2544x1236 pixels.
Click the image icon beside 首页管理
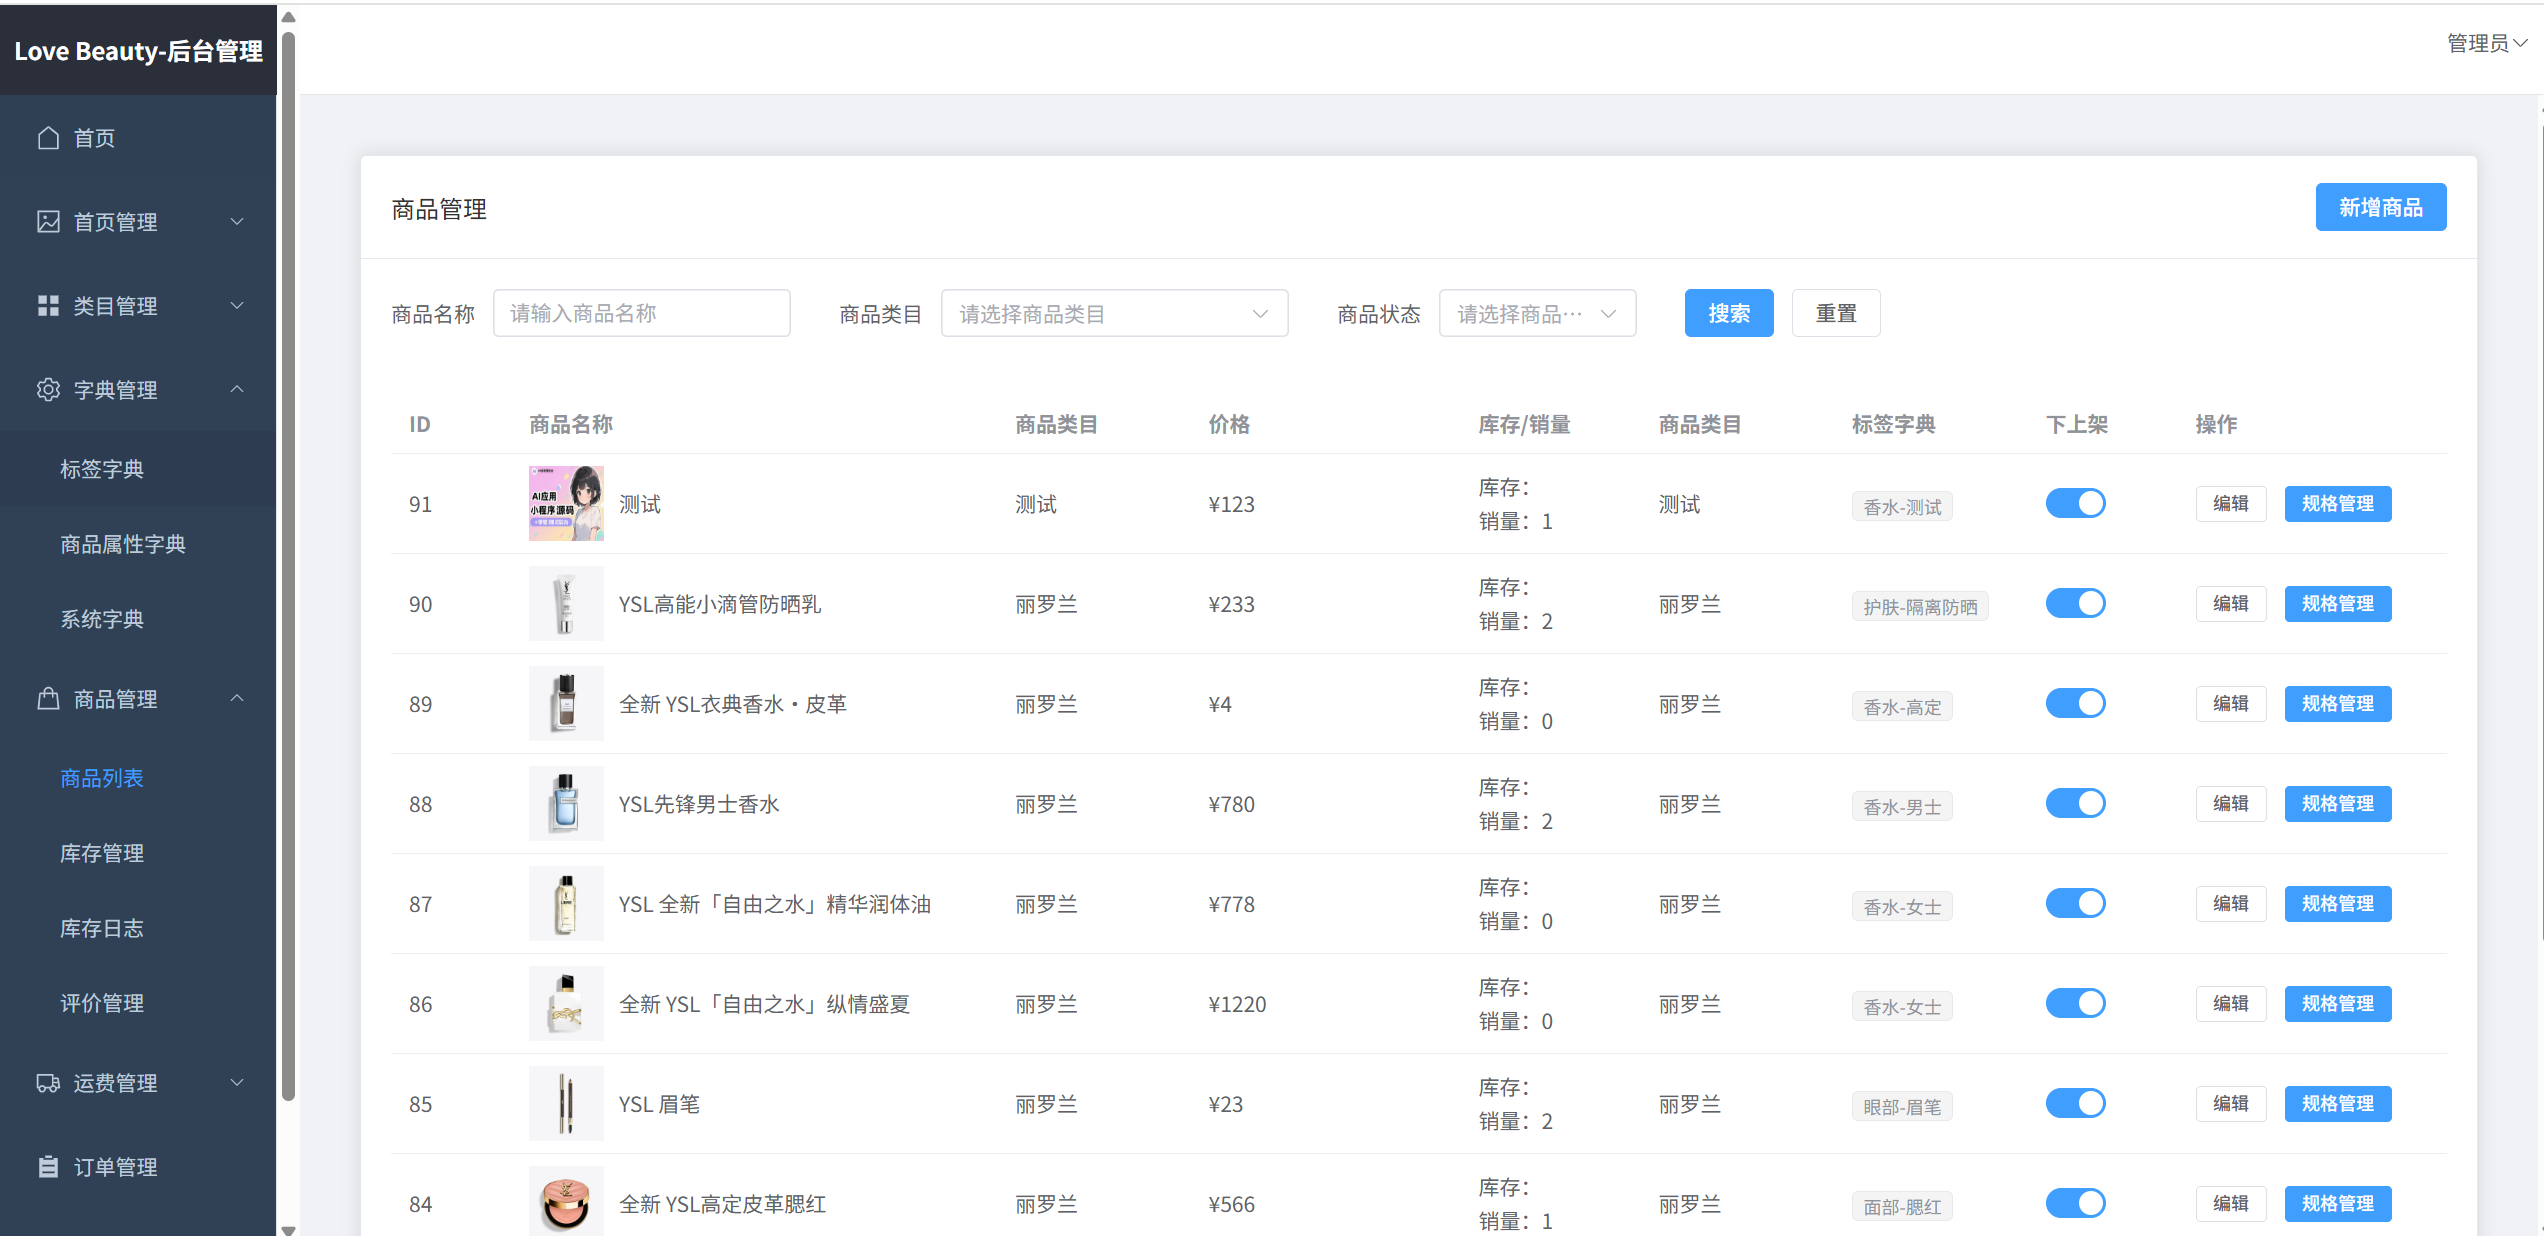click(48, 222)
